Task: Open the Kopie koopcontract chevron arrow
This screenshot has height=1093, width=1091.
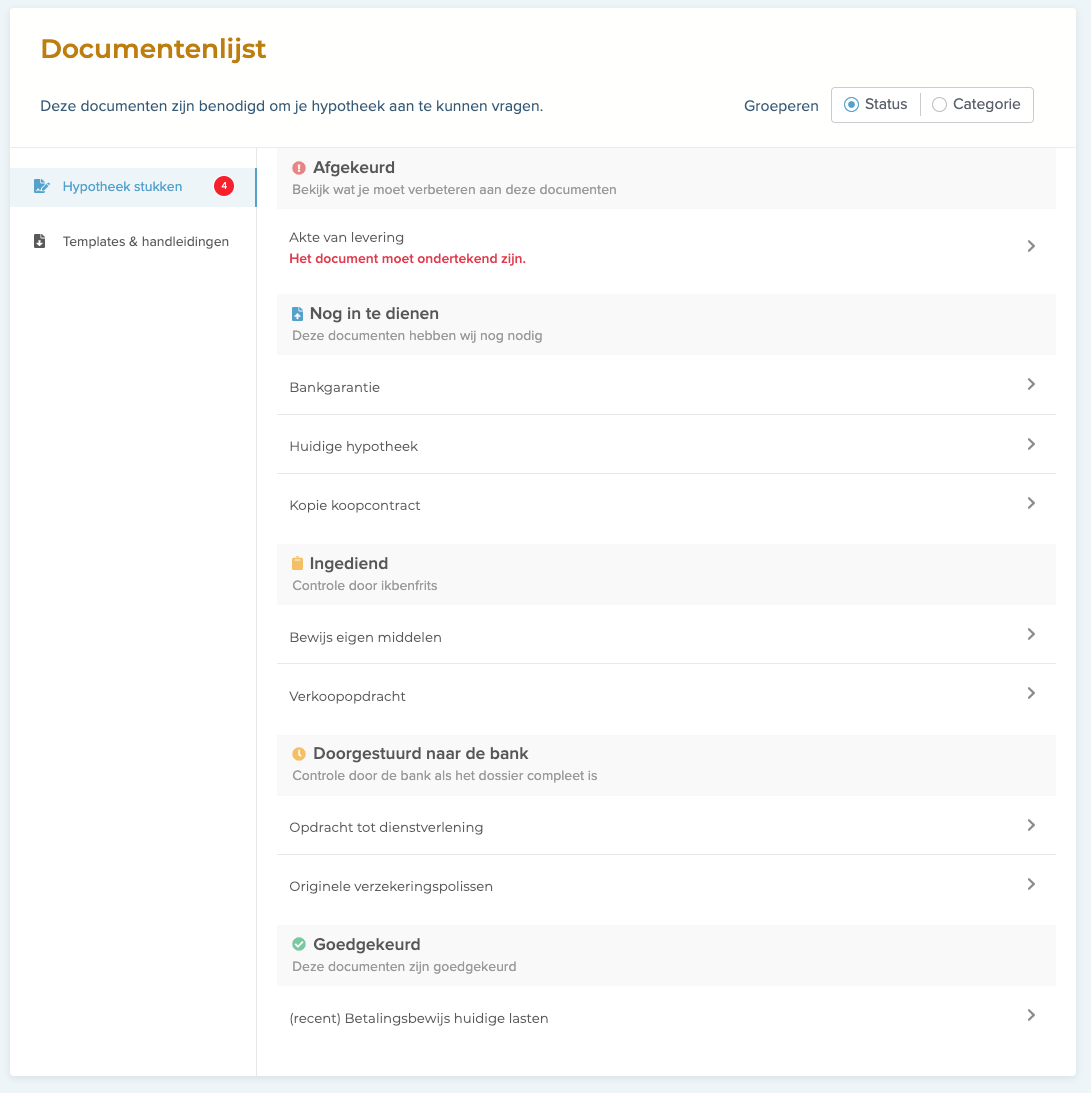Action: pyautogui.click(x=1031, y=503)
